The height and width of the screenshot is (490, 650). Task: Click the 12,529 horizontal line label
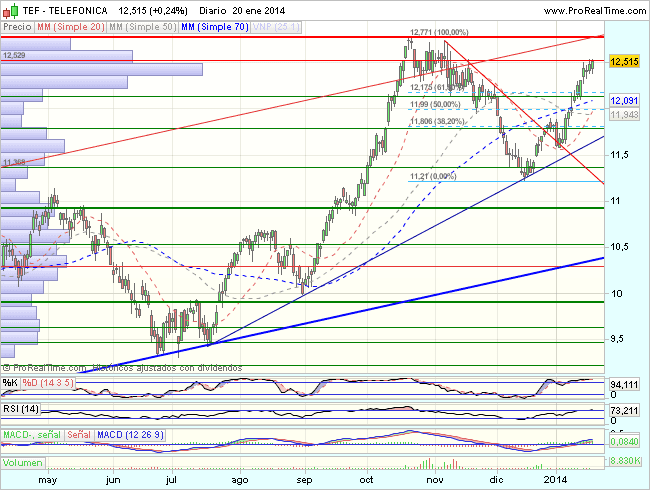tap(14, 55)
